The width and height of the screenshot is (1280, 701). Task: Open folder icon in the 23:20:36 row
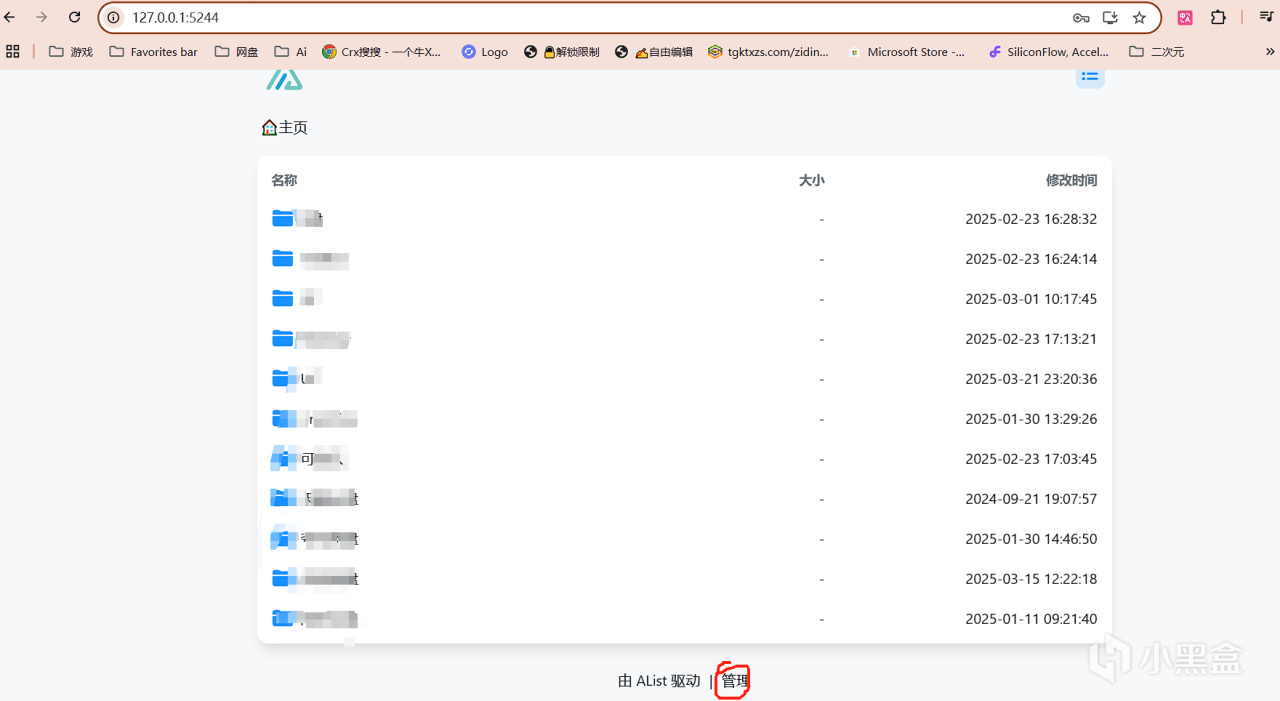tap(283, 378)
